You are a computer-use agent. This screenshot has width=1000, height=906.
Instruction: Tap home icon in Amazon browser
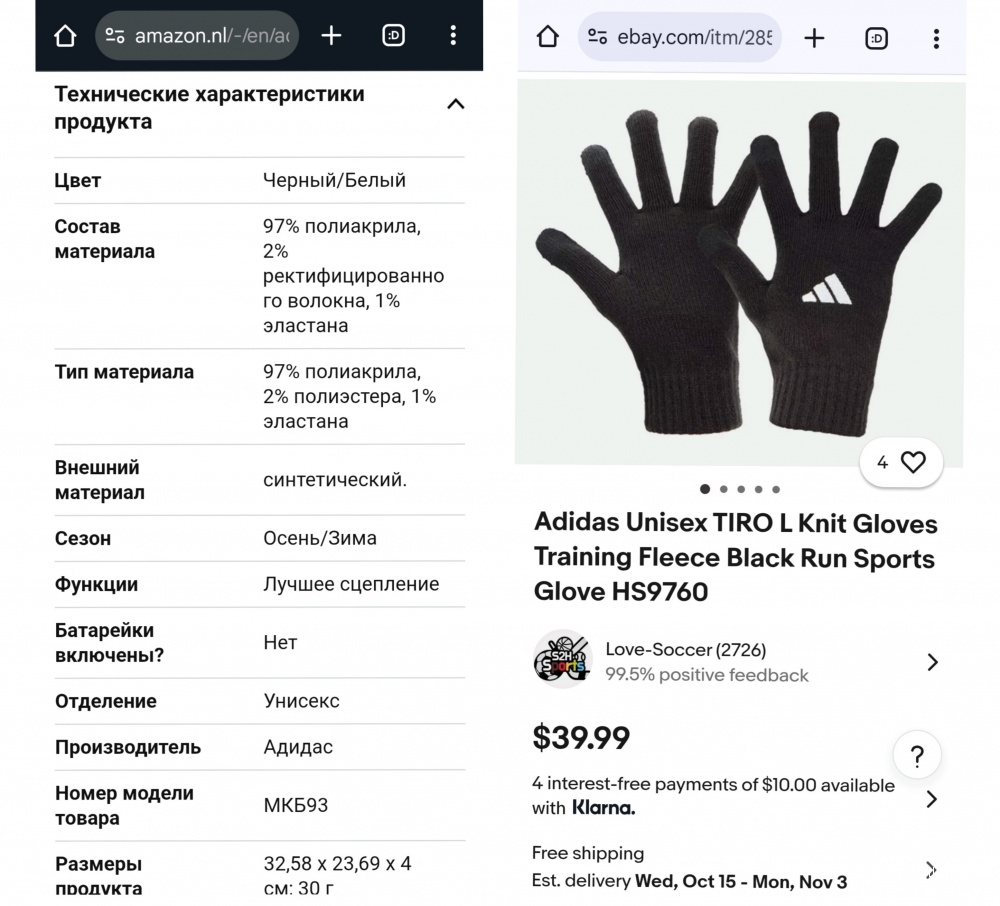pyautogui.click(x=65, y=36)
